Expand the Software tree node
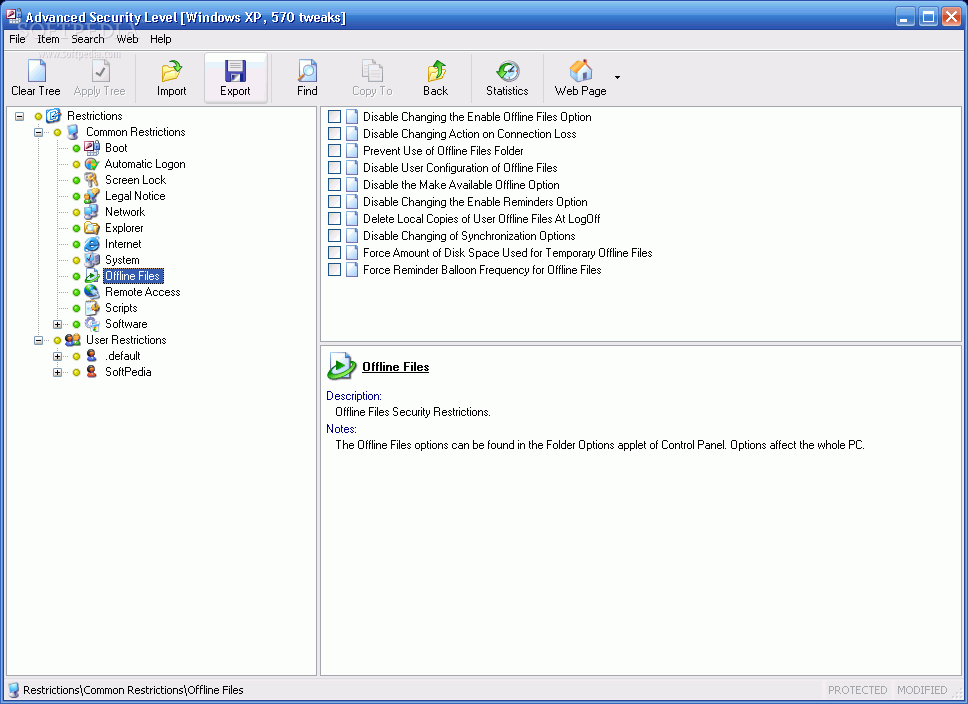This screenshot has height=704, width=968. pyautogui.click(x=57, y=324)
